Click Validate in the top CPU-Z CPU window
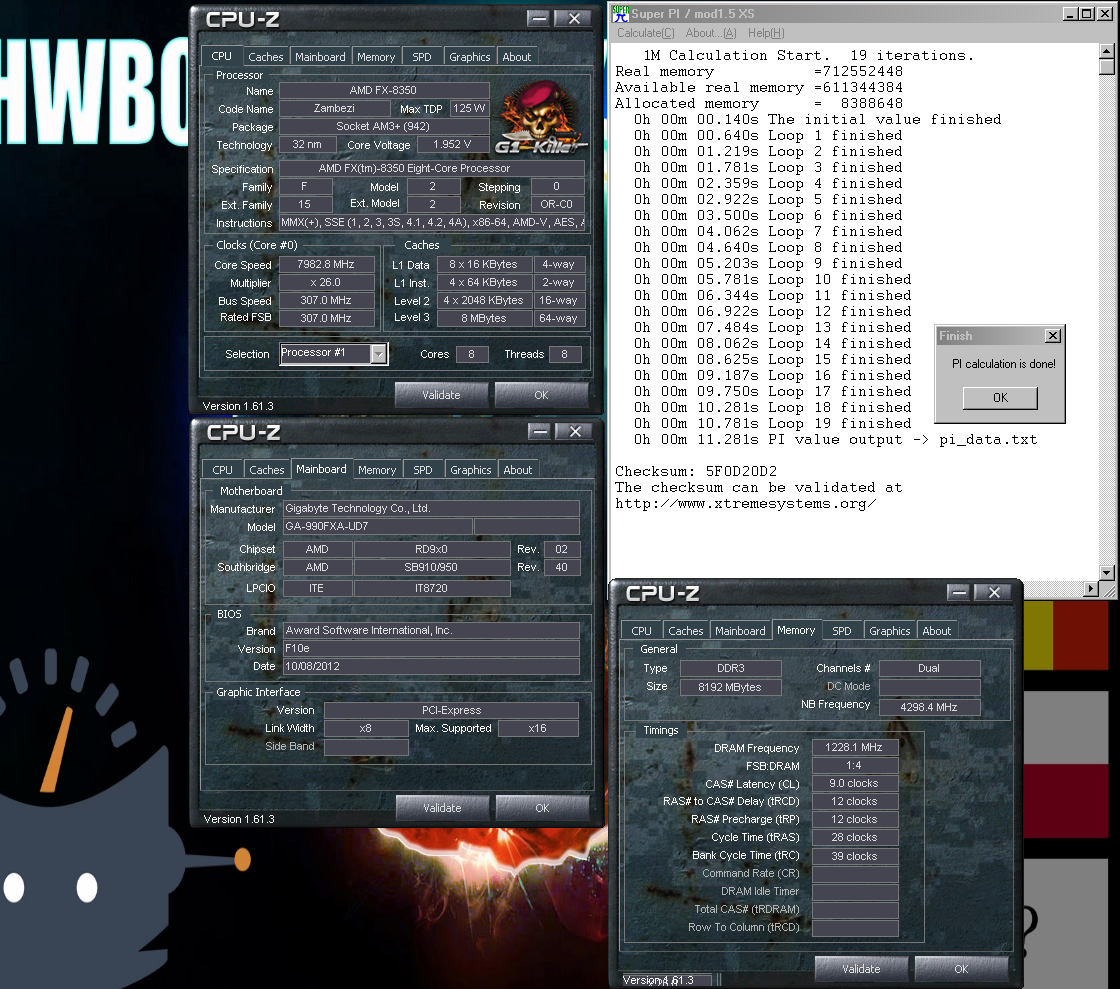This screenshot has width=1120, height=989. tap(441, 395)
